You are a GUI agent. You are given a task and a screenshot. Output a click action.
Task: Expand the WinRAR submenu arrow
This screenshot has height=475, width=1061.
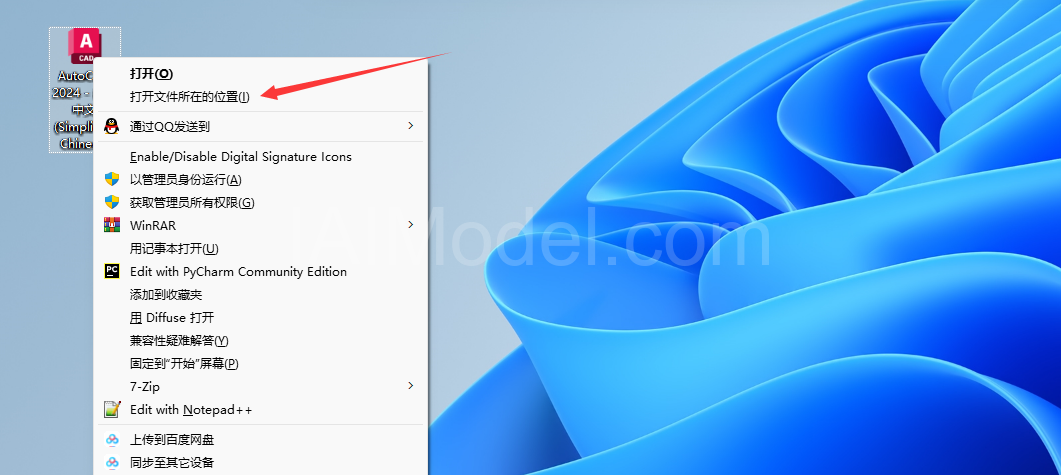410,224
